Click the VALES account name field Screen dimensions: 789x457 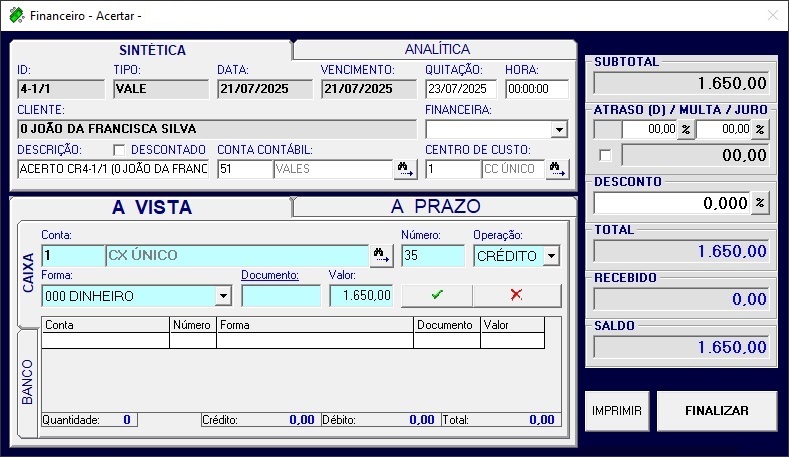click(333, 169)
